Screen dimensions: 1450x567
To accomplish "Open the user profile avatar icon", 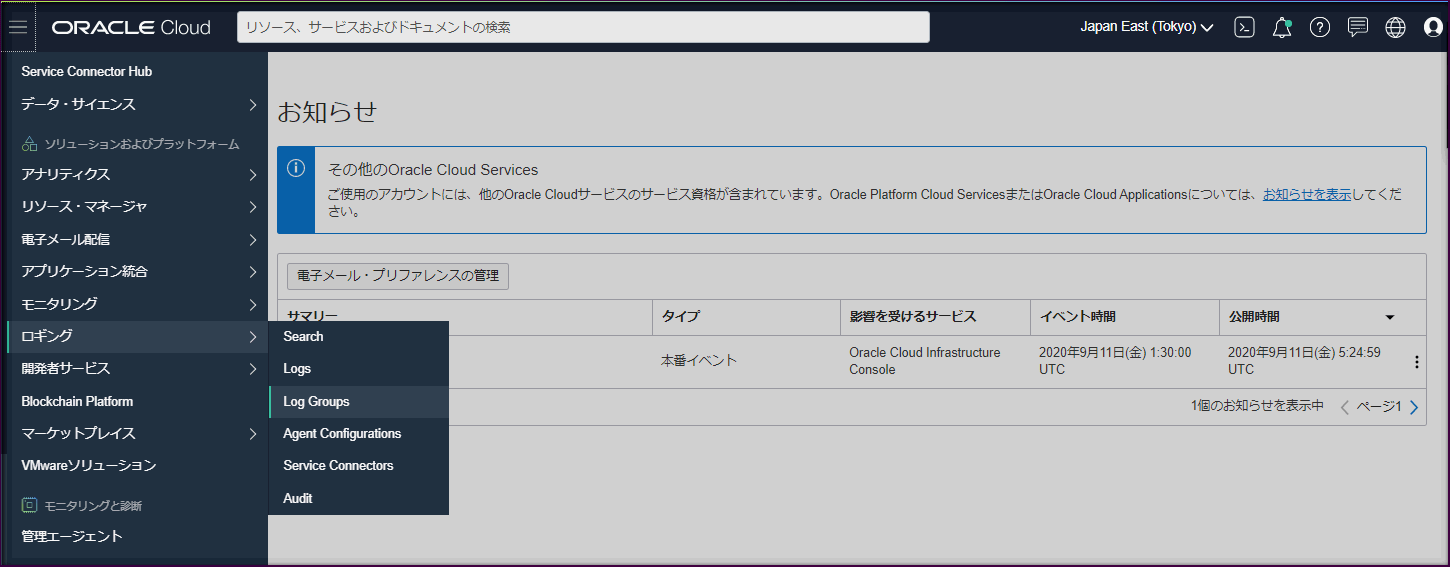I will 1433,27.
